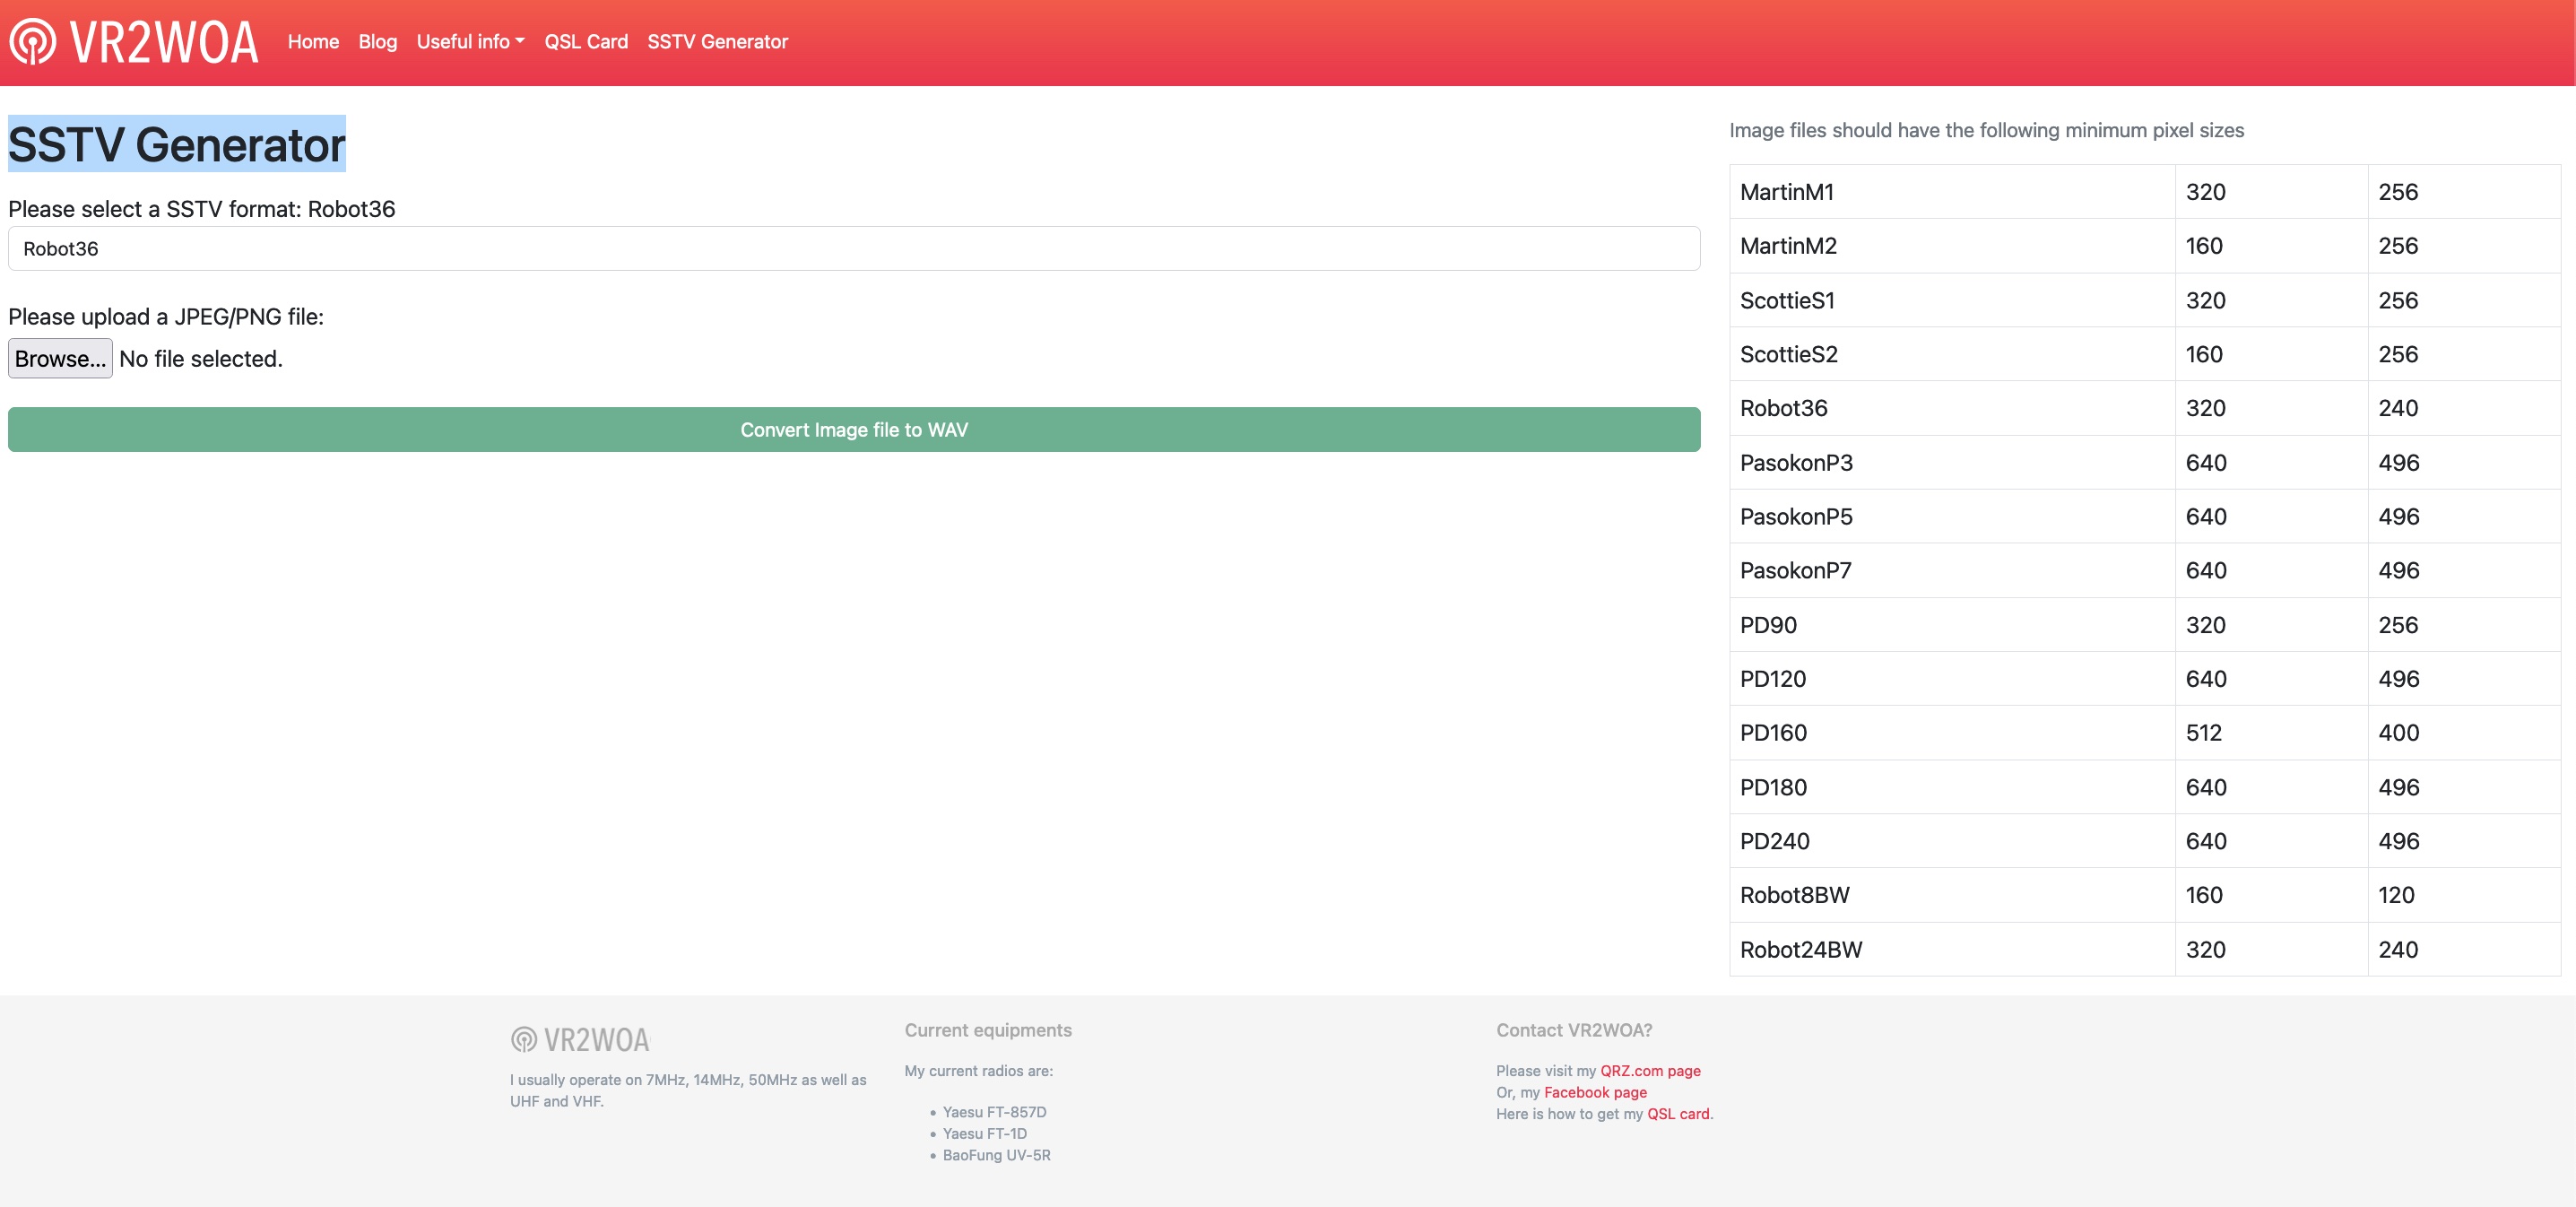Open the Robot36 SSTV format selector
The width and height of the screenshot is (2576, 1207).
point(853,249)
